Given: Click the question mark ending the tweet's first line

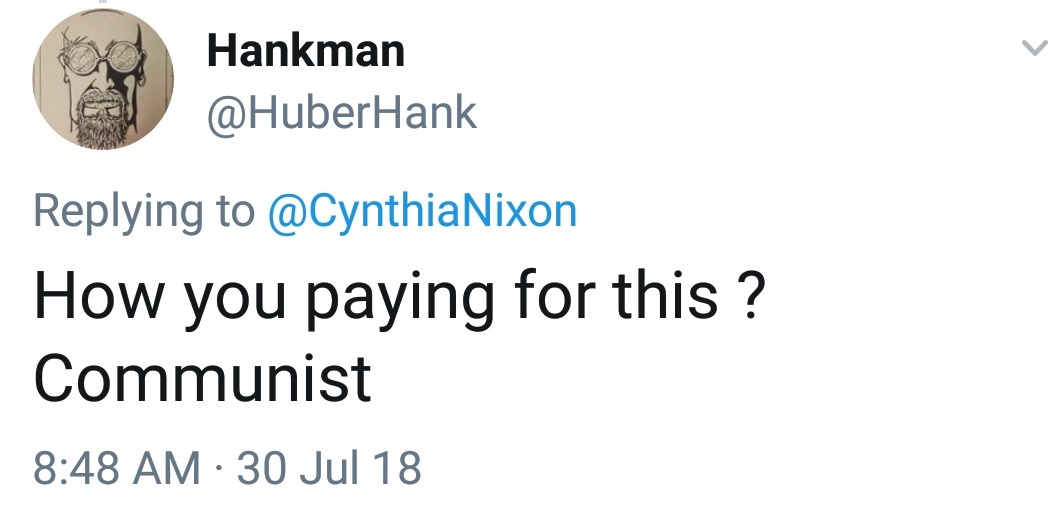Looking at the screenshot, I should pos(740,296).
